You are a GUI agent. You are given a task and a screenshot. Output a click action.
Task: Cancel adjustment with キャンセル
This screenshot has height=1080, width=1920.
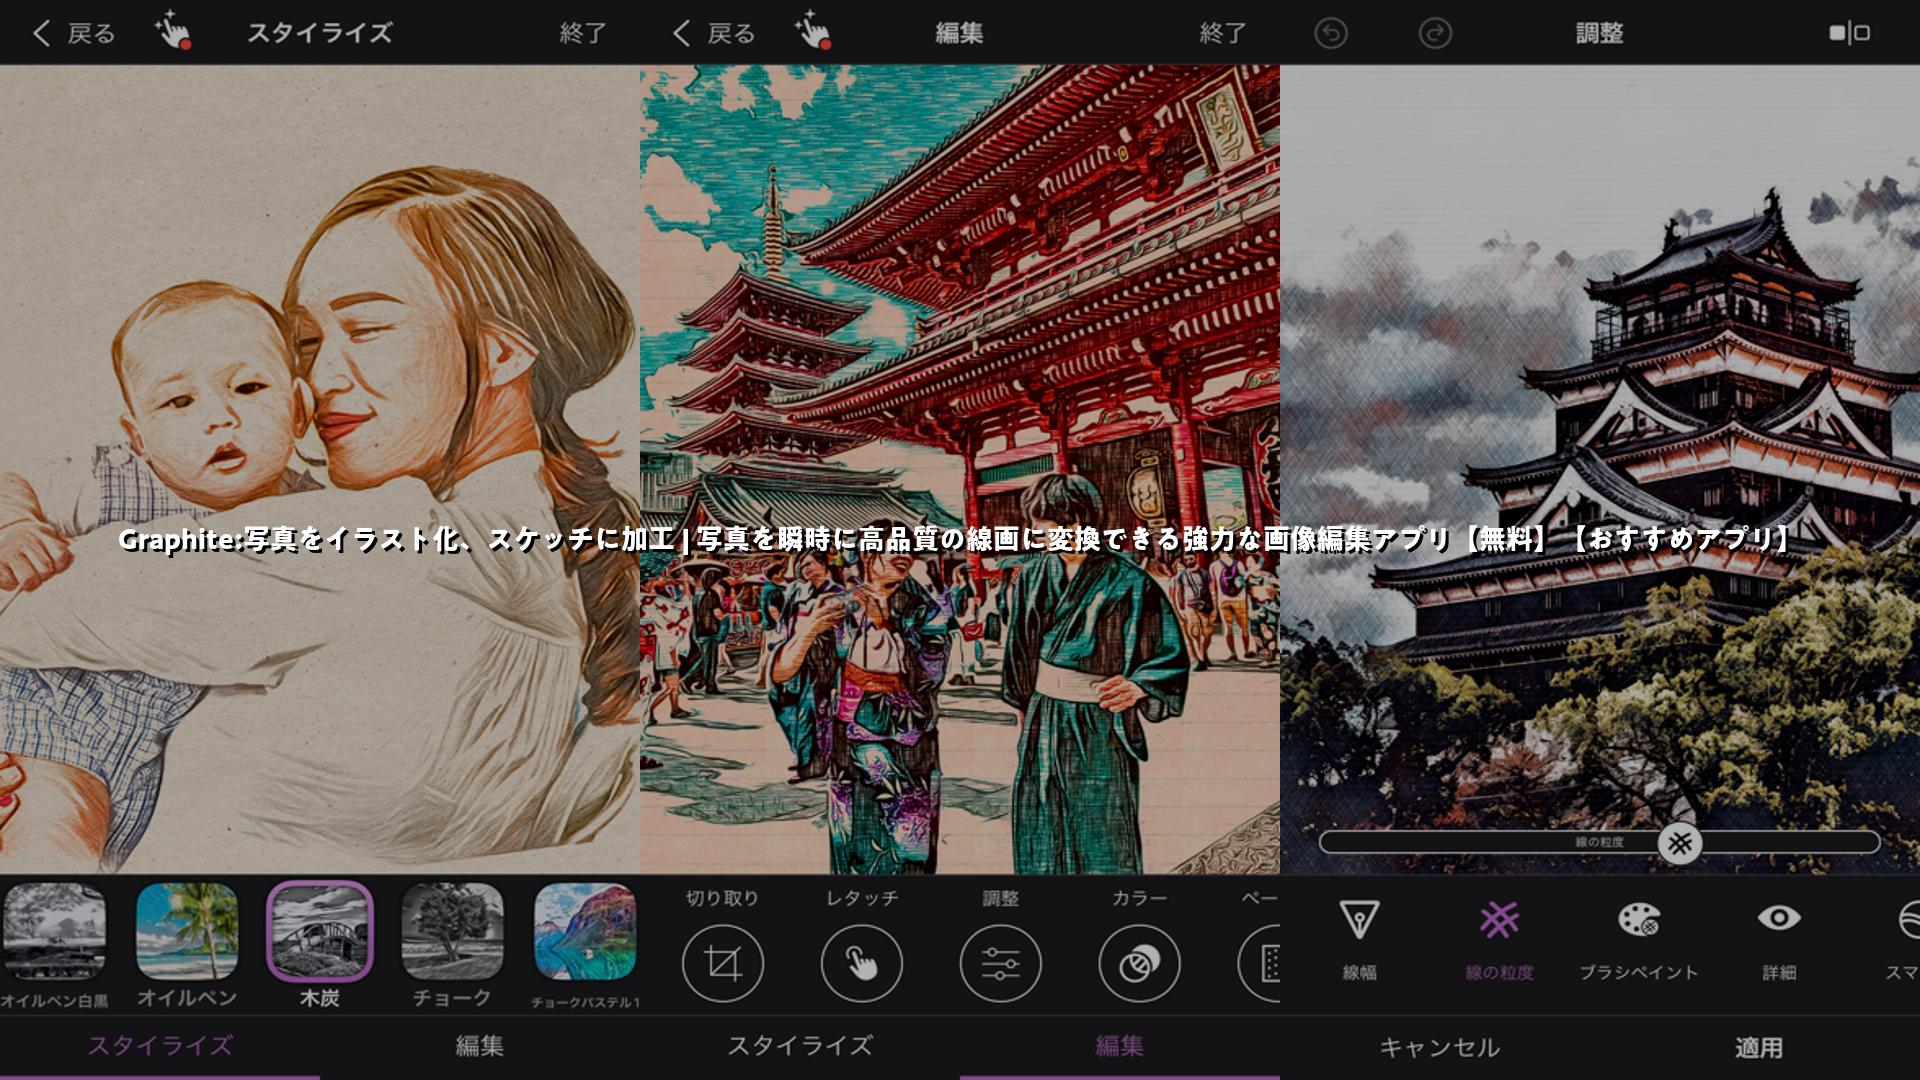click(x=1440, y=1047)
